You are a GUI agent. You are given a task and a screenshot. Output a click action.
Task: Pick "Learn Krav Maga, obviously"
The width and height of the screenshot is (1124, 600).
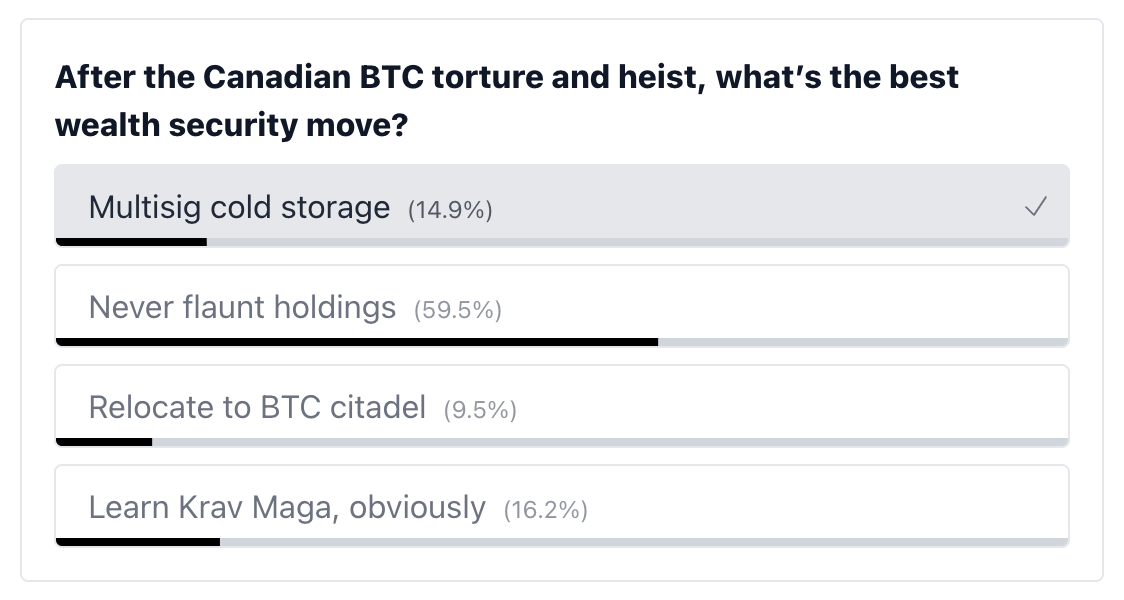tap(562, 504)
